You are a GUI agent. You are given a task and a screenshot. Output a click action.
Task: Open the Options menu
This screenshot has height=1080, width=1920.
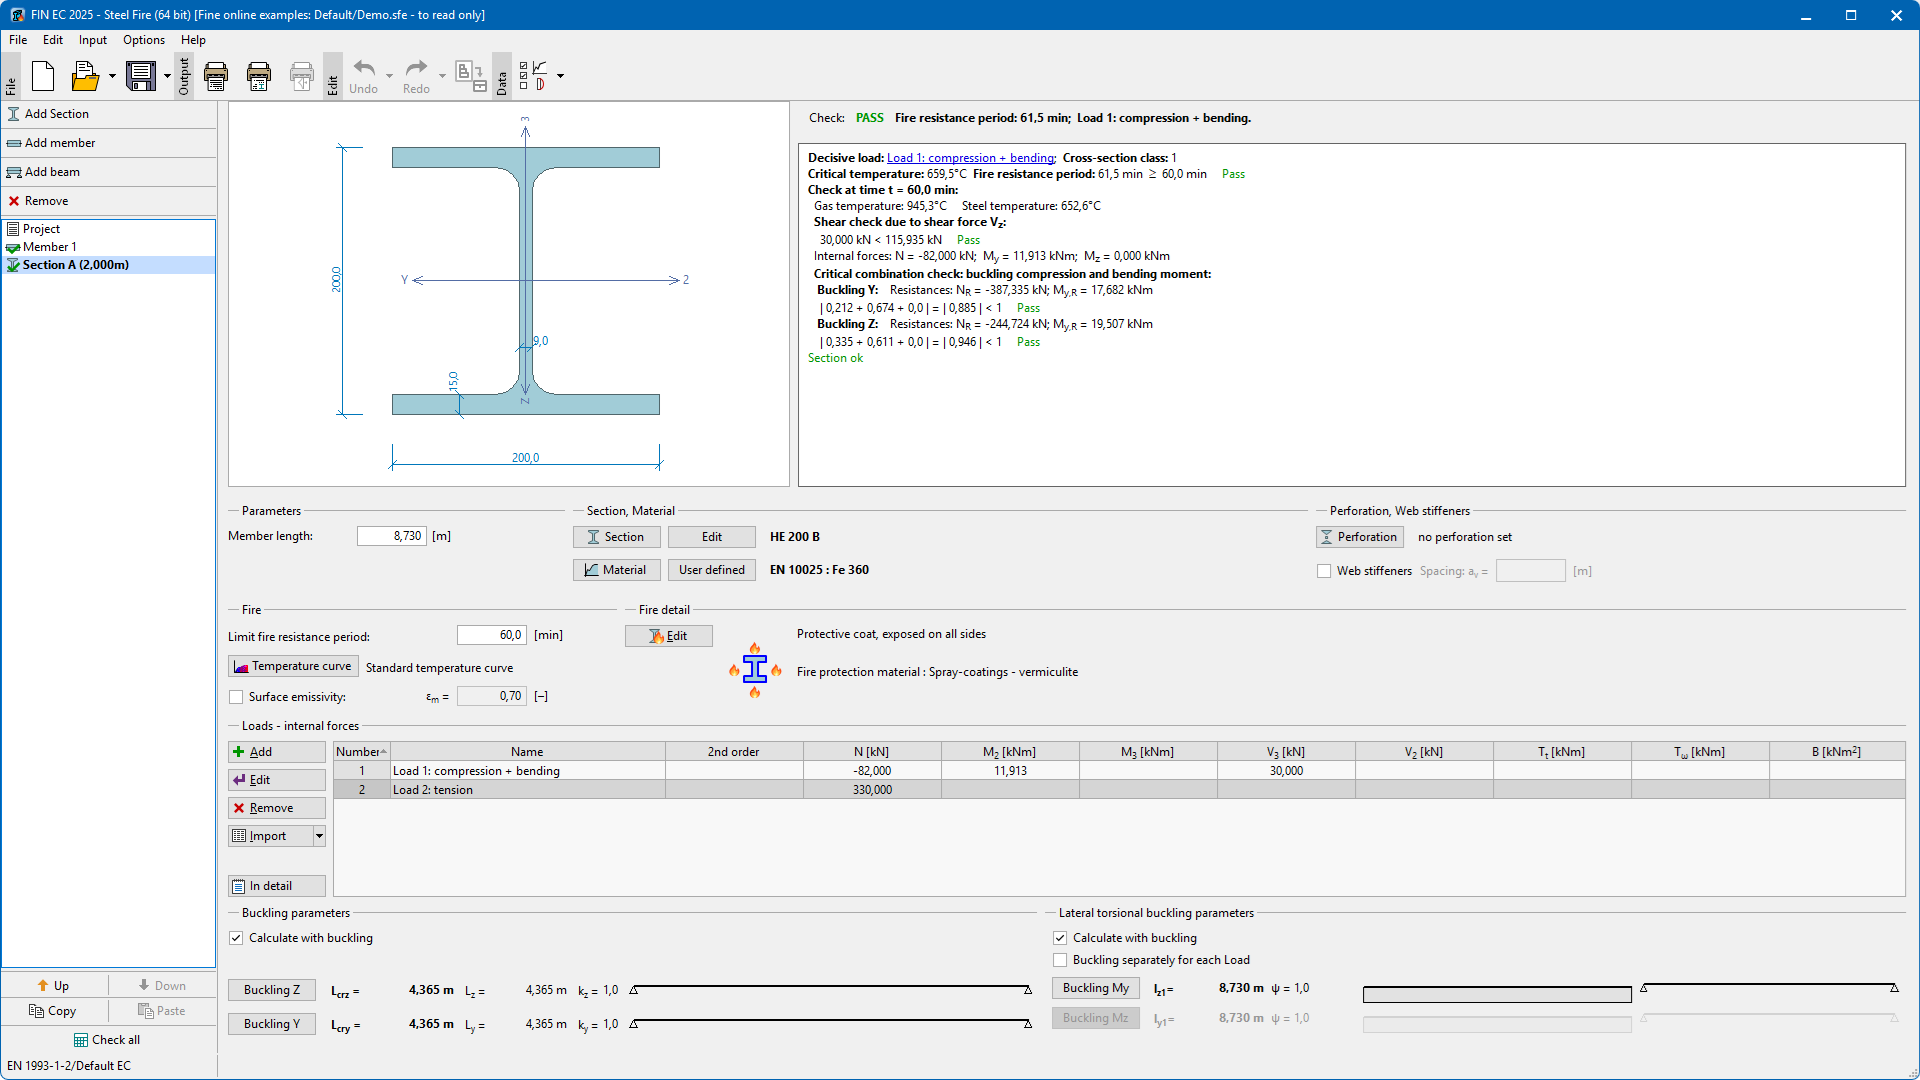tap(144, 40)
